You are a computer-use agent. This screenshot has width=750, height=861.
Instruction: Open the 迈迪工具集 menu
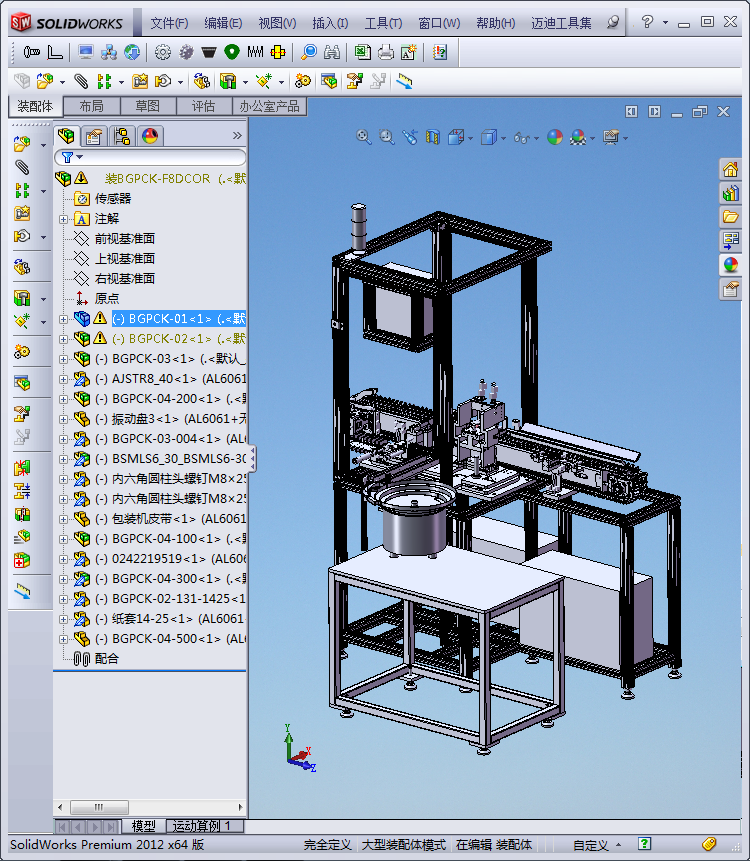[561, 23]
